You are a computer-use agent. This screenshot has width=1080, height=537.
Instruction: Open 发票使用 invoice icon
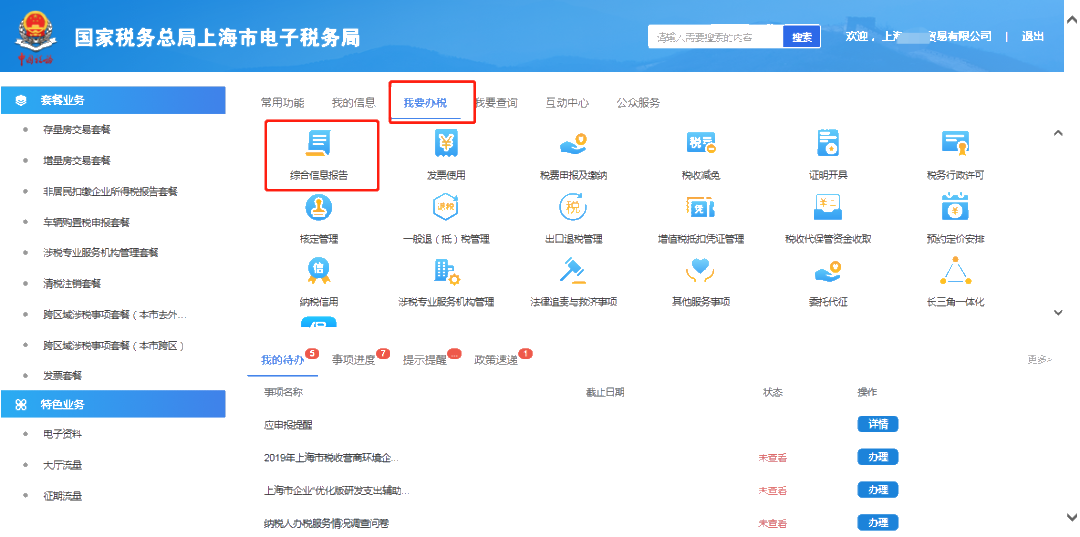click(446, 143)
